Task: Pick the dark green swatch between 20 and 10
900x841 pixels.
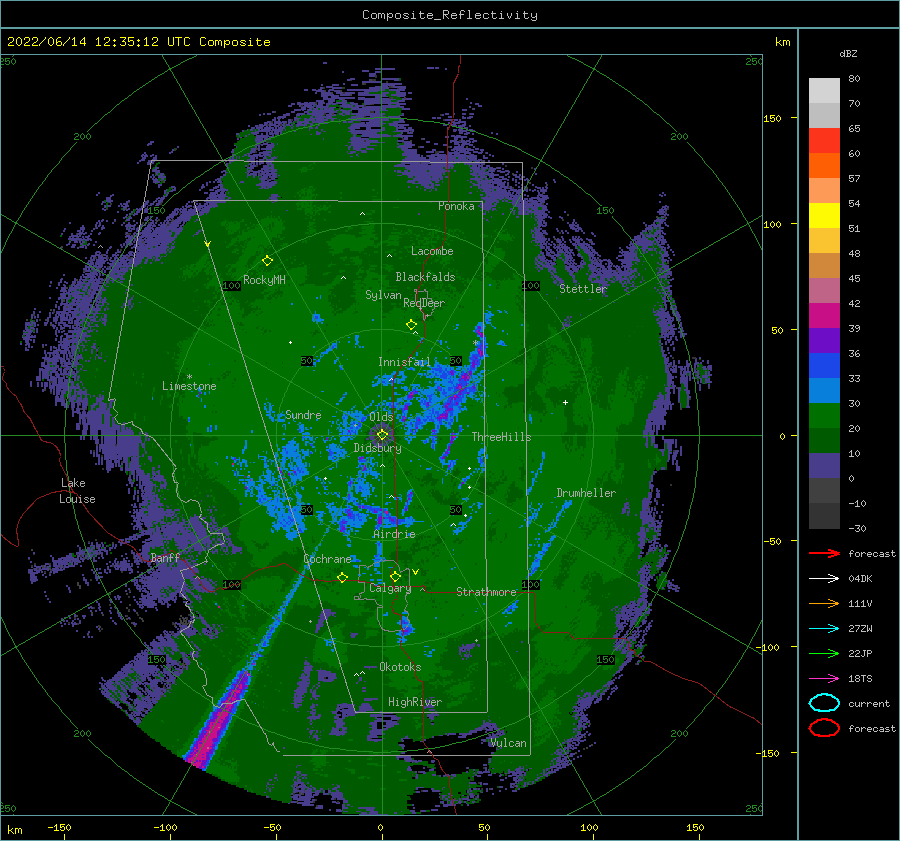Action: pyautogui.click(x=824, y=440)
